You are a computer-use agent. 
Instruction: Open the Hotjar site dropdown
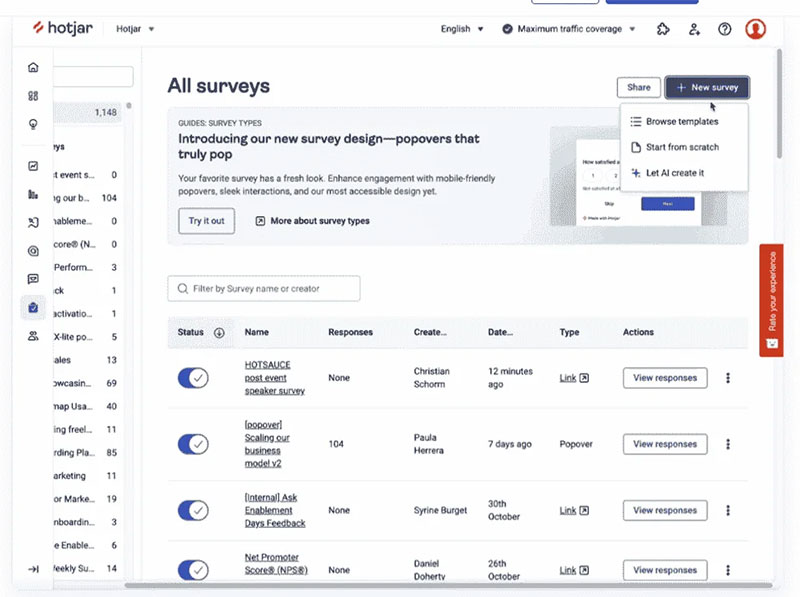pyautogui.click(x=135, y=29)
